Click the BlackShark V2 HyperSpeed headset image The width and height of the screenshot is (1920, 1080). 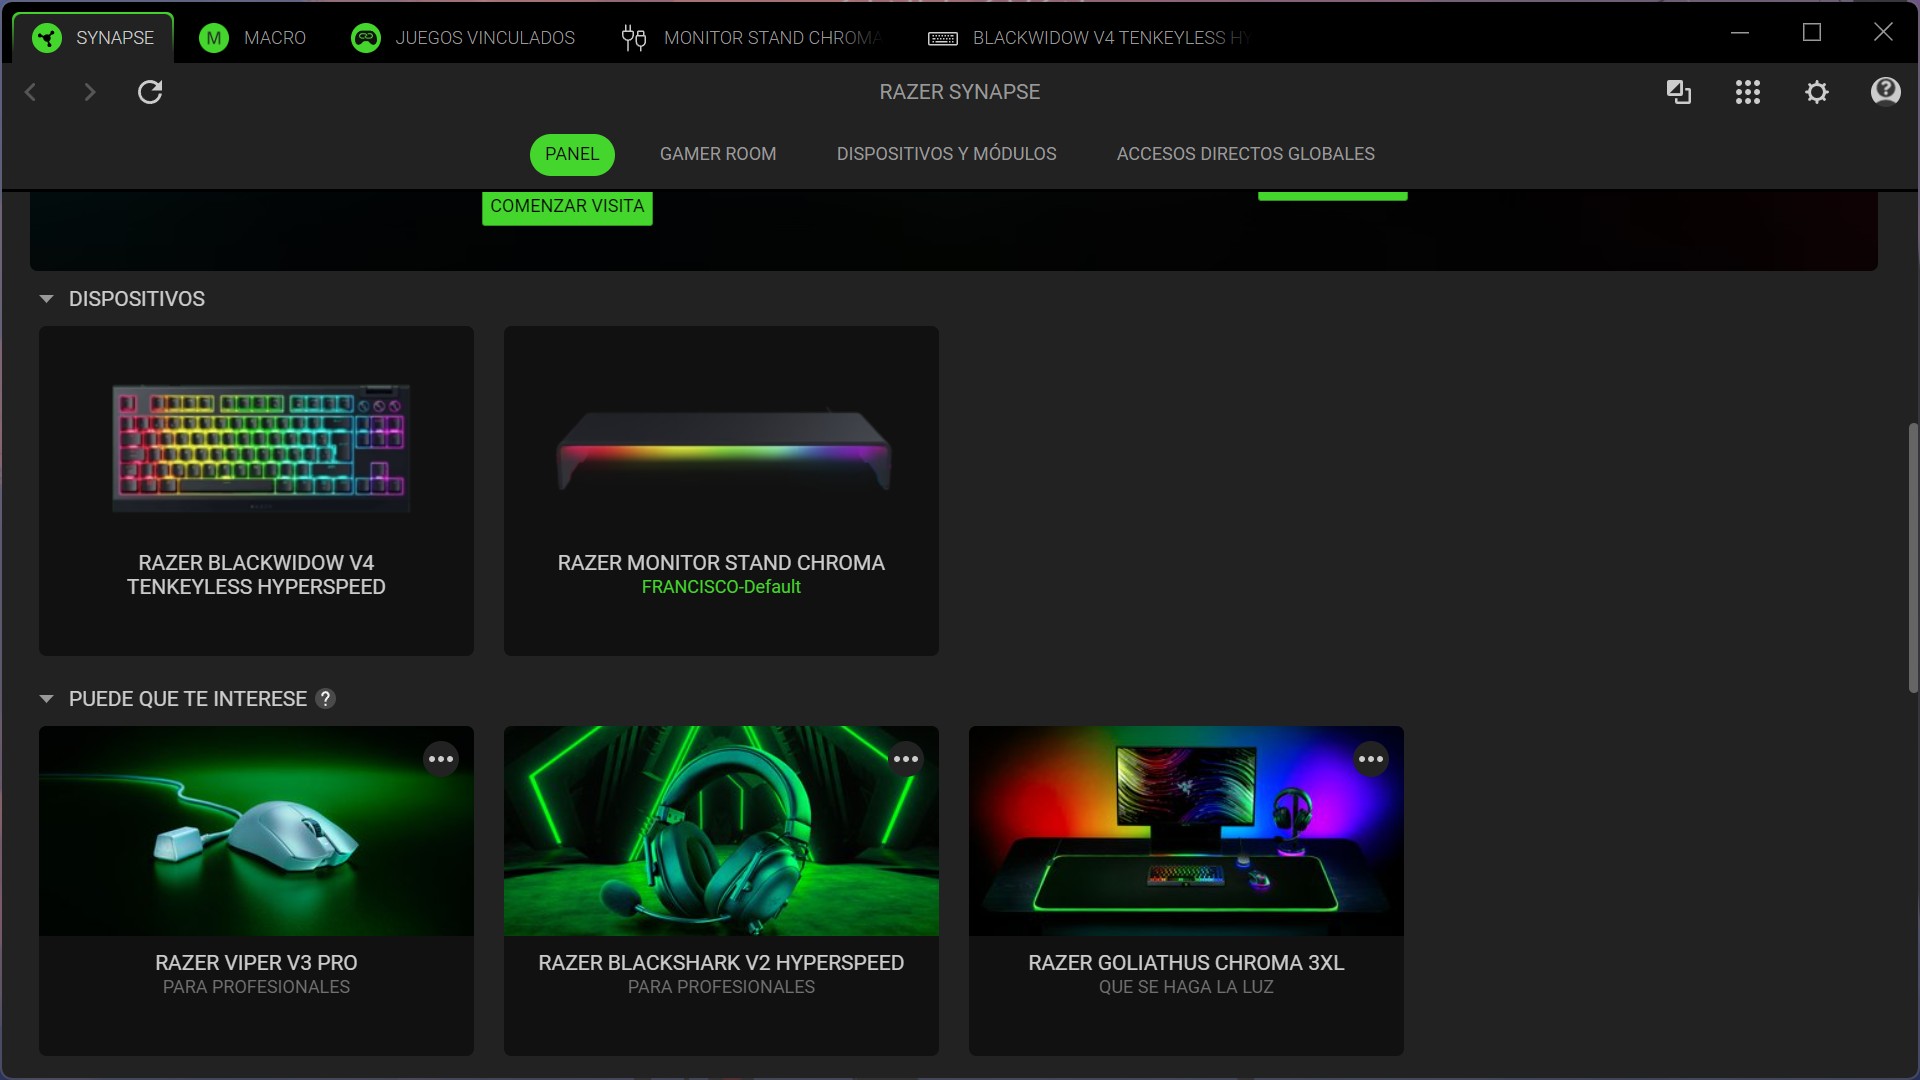coord(721,831)
